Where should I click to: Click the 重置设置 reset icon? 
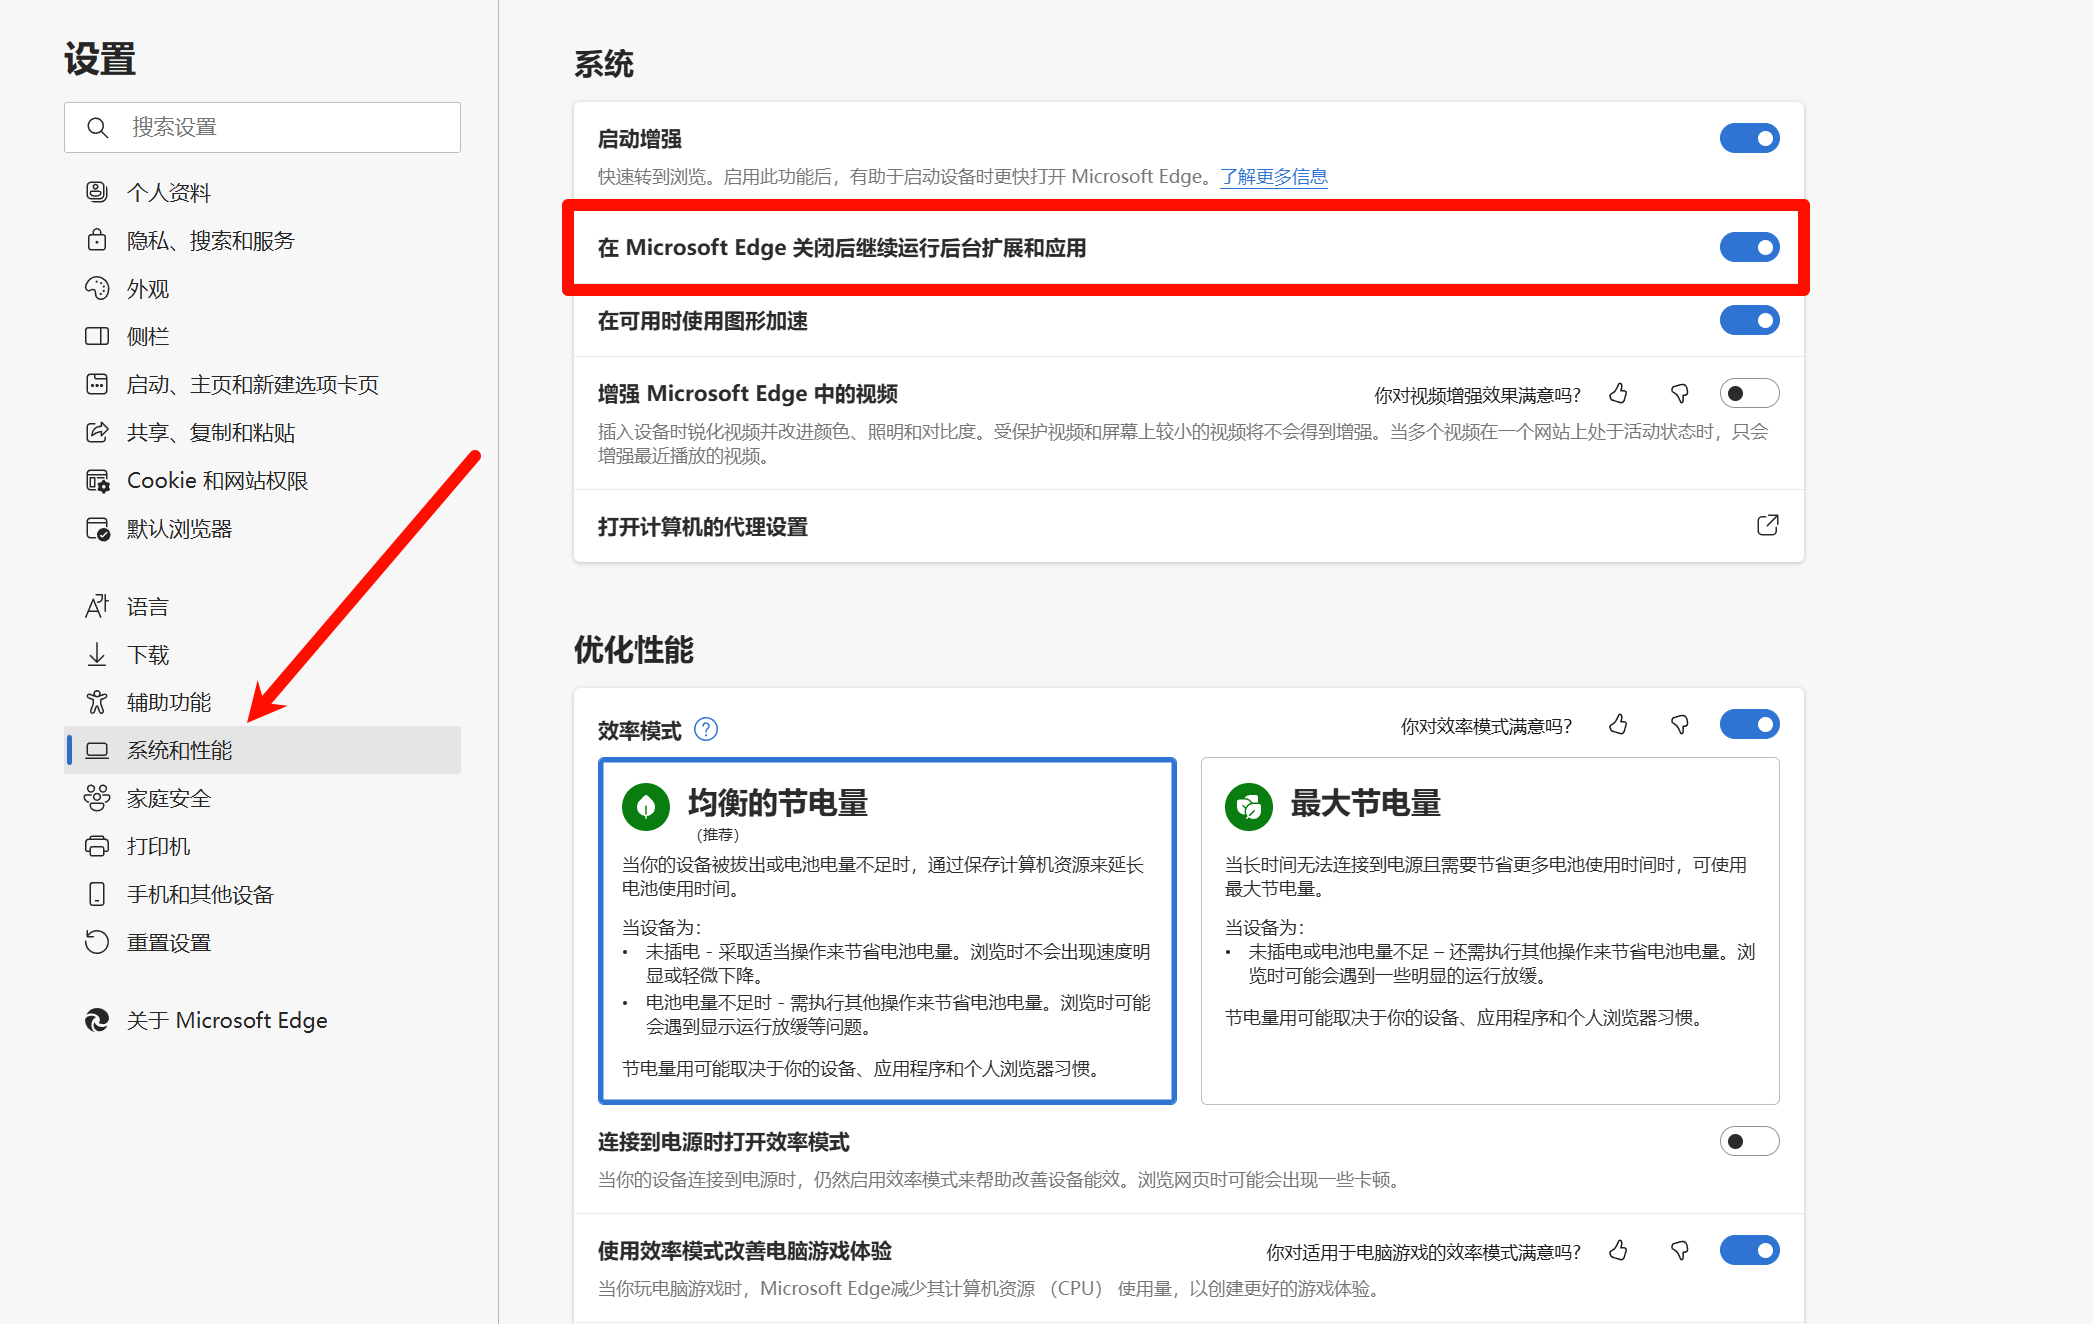click(97, 942)
